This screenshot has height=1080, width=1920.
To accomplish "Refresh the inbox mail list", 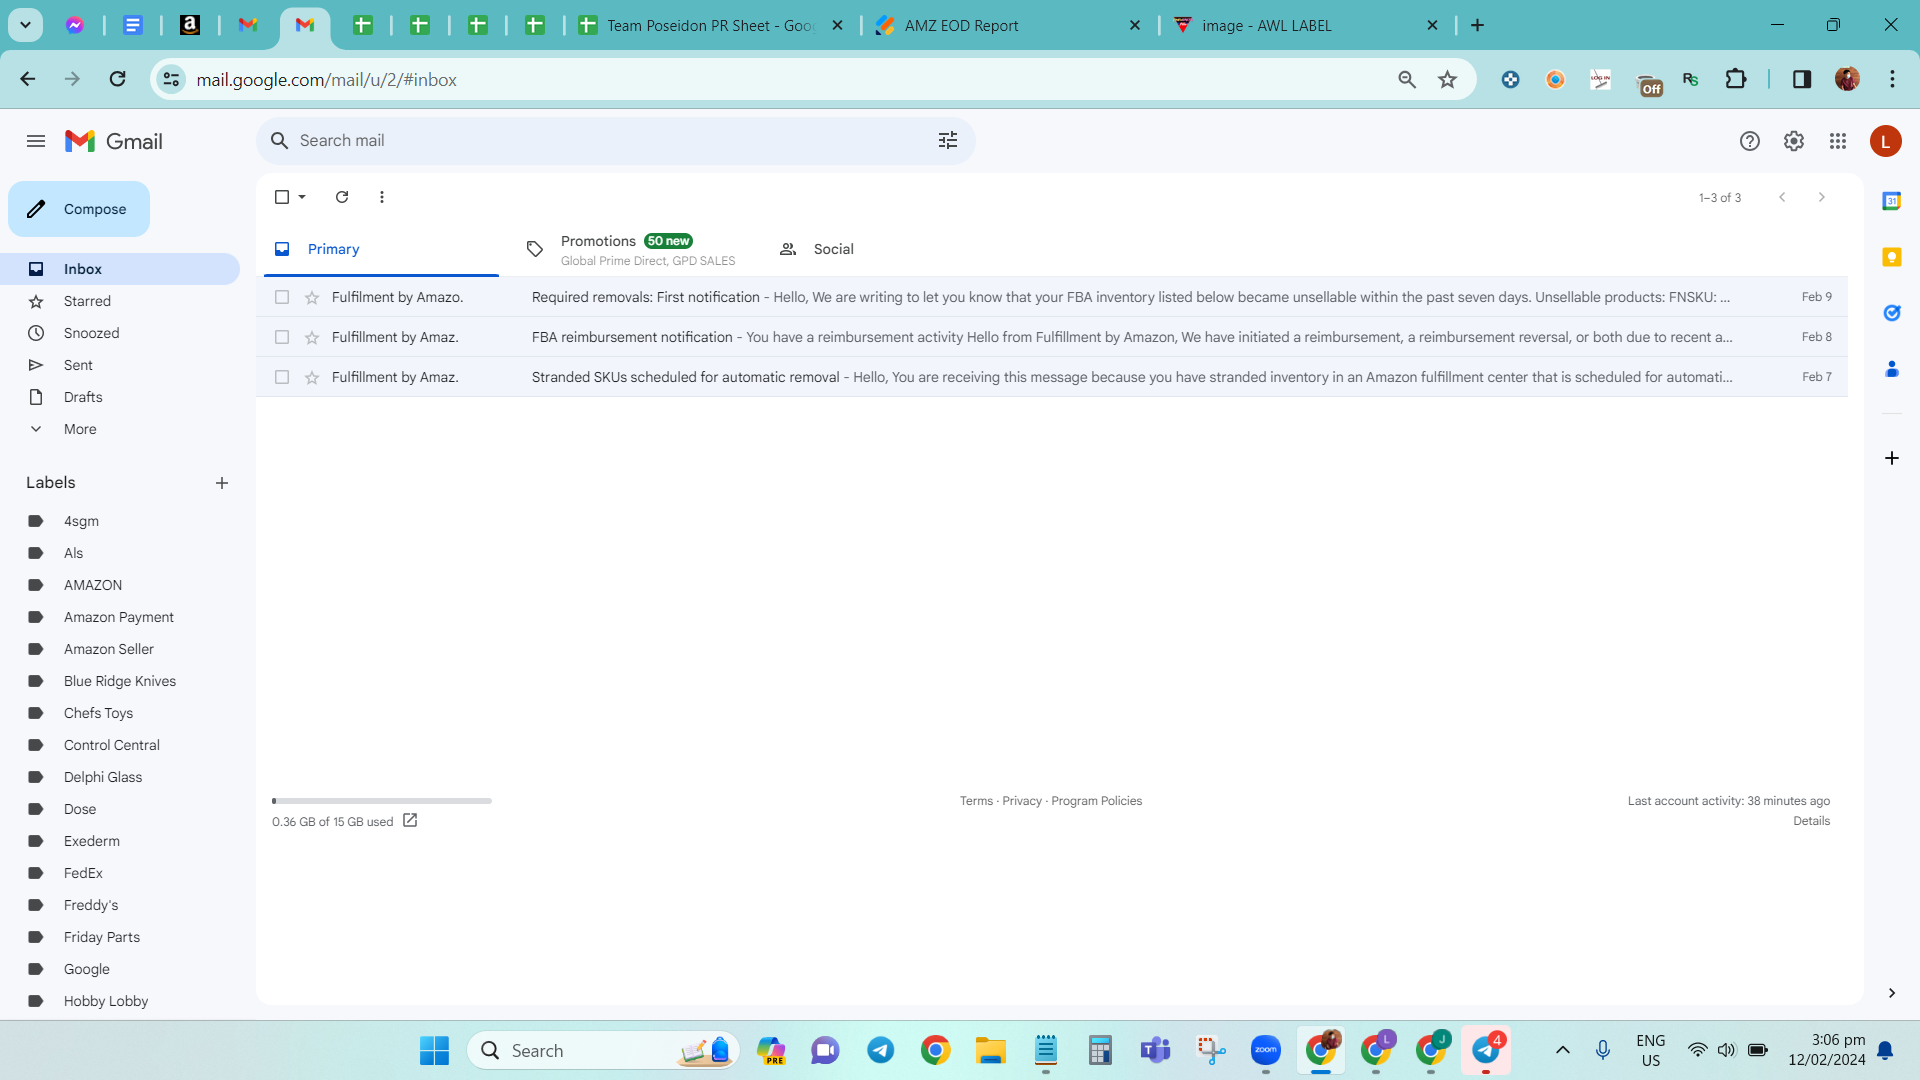I will (x=342, y=197).
